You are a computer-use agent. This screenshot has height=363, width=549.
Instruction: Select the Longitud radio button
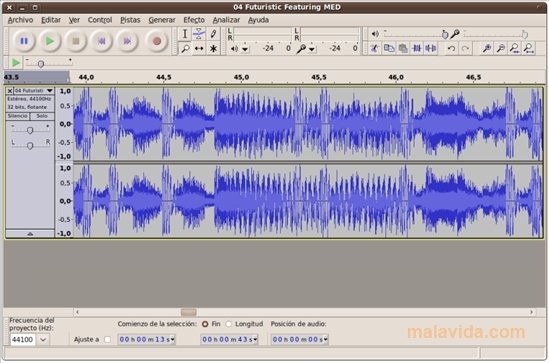coord(229,324)
